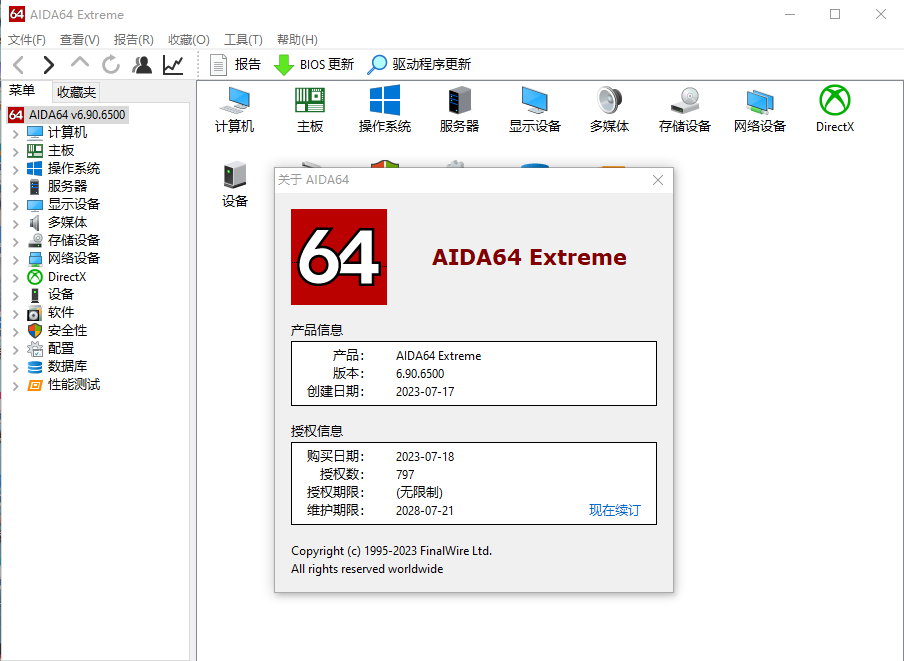904x661 pixels.
Task: Switch to the 收藏夹 tab
Action: coord(76,92)
